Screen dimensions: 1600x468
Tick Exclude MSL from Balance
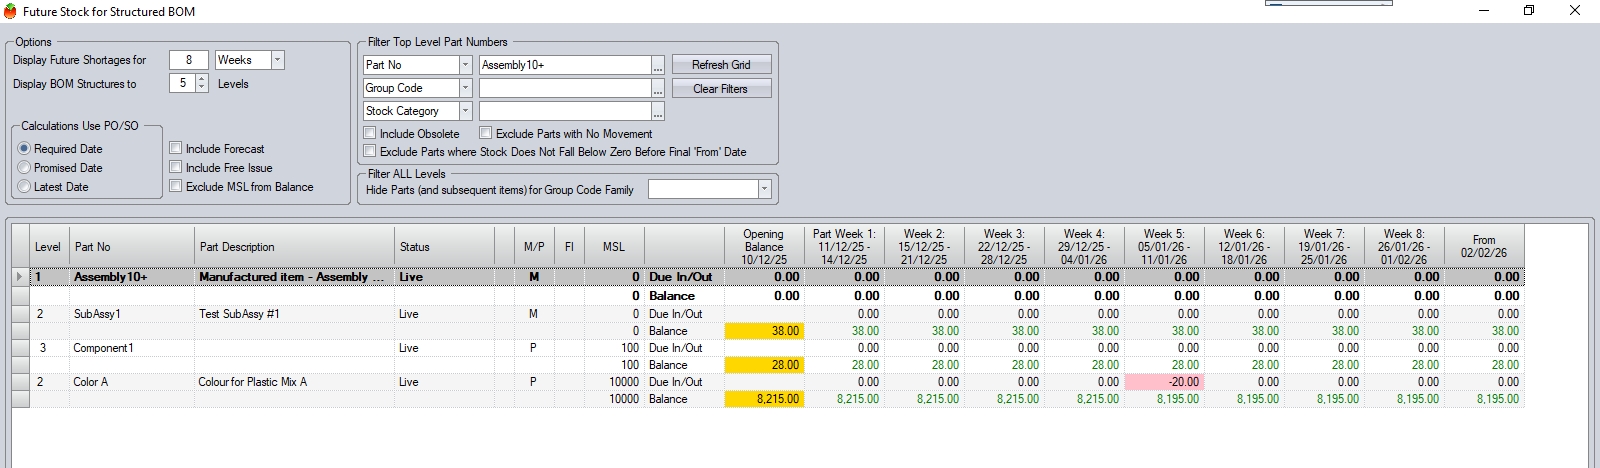pos(176,187)
